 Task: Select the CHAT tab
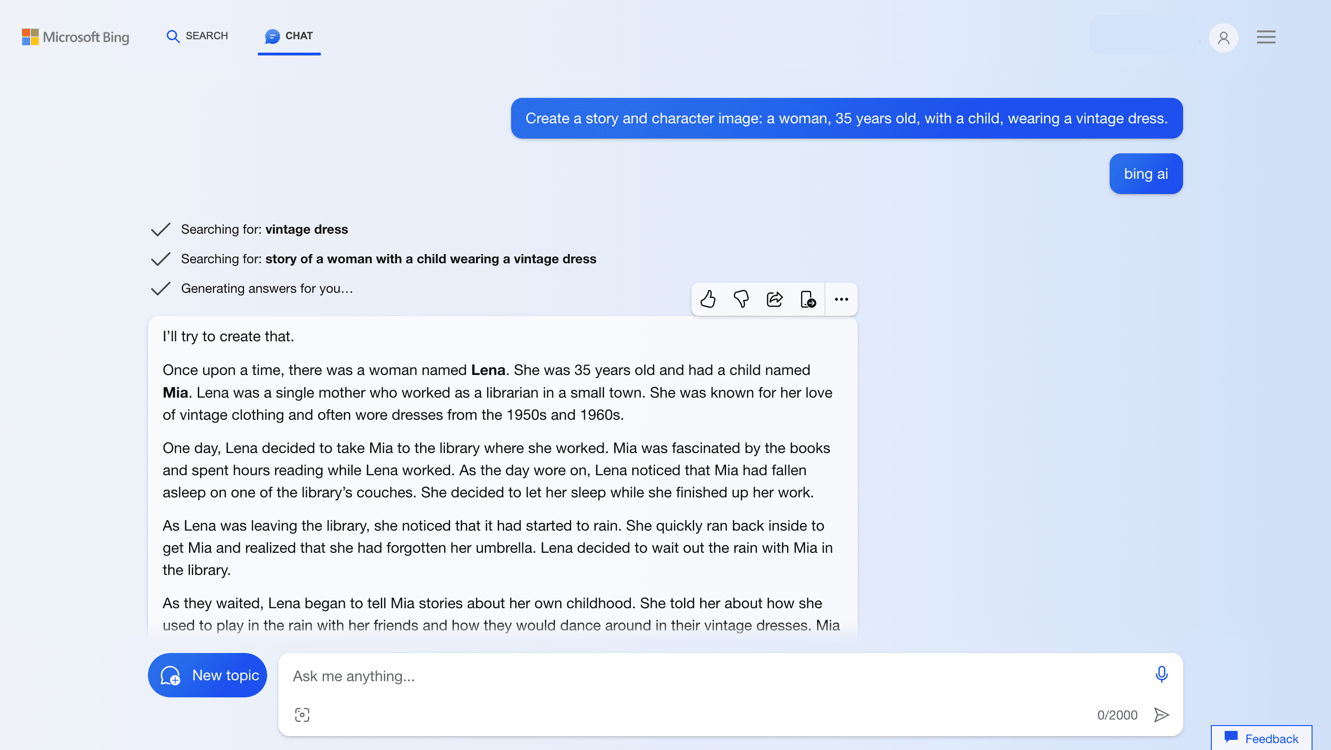[x=289, y=36]
